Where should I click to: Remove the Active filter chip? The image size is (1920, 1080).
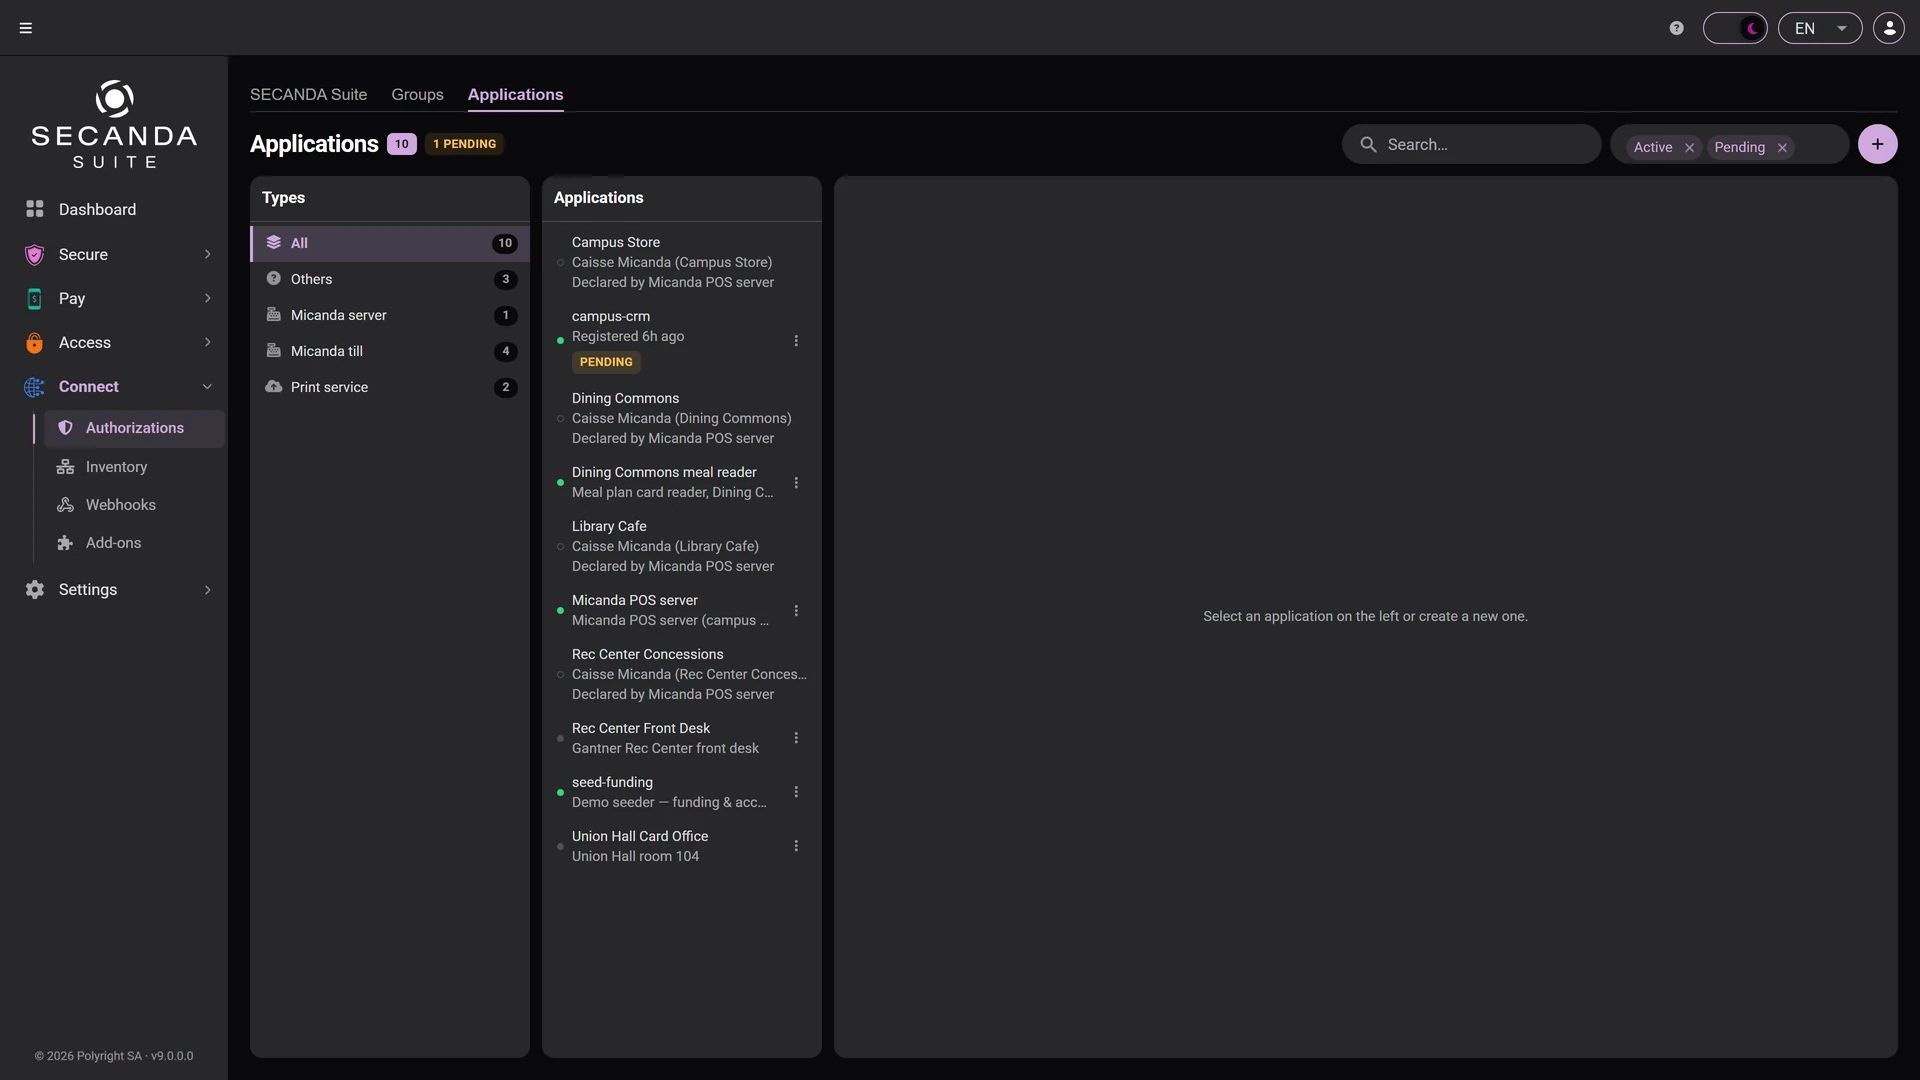tap(1690, 148)
